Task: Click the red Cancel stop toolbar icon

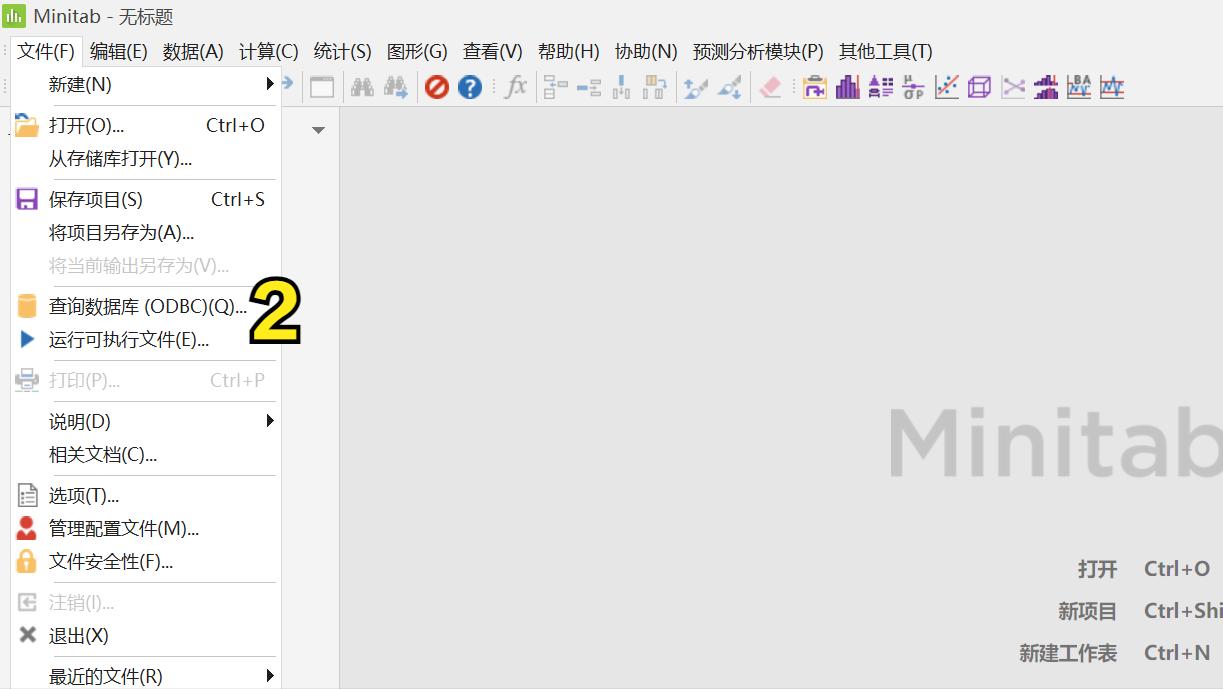Action: 437,87
